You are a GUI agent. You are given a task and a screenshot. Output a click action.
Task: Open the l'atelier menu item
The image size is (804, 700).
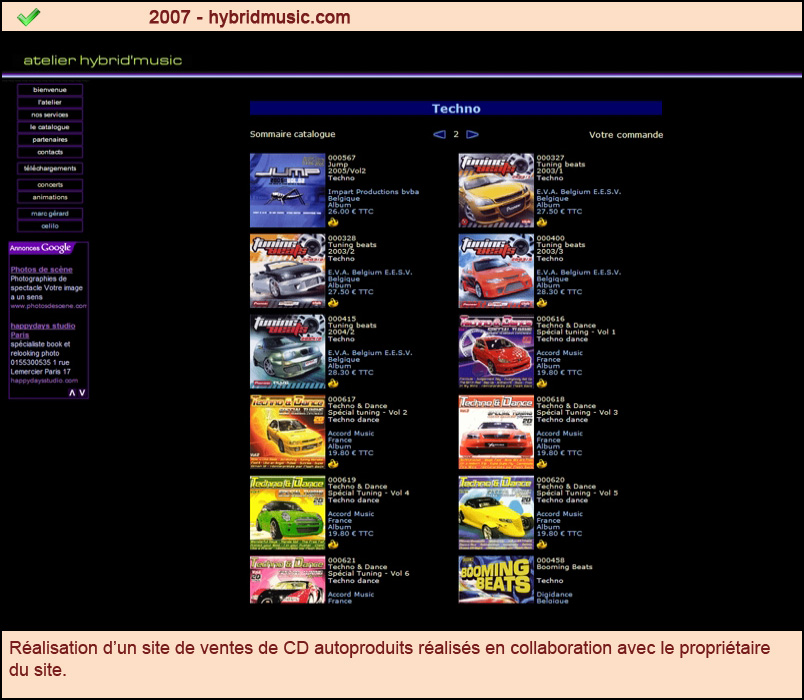[50, 102]
